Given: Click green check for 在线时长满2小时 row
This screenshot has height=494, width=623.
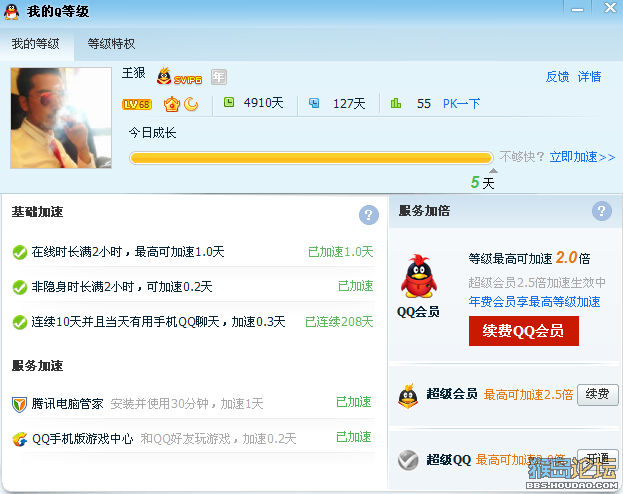Looking at the screenshot, I should (x=20, y=252).
